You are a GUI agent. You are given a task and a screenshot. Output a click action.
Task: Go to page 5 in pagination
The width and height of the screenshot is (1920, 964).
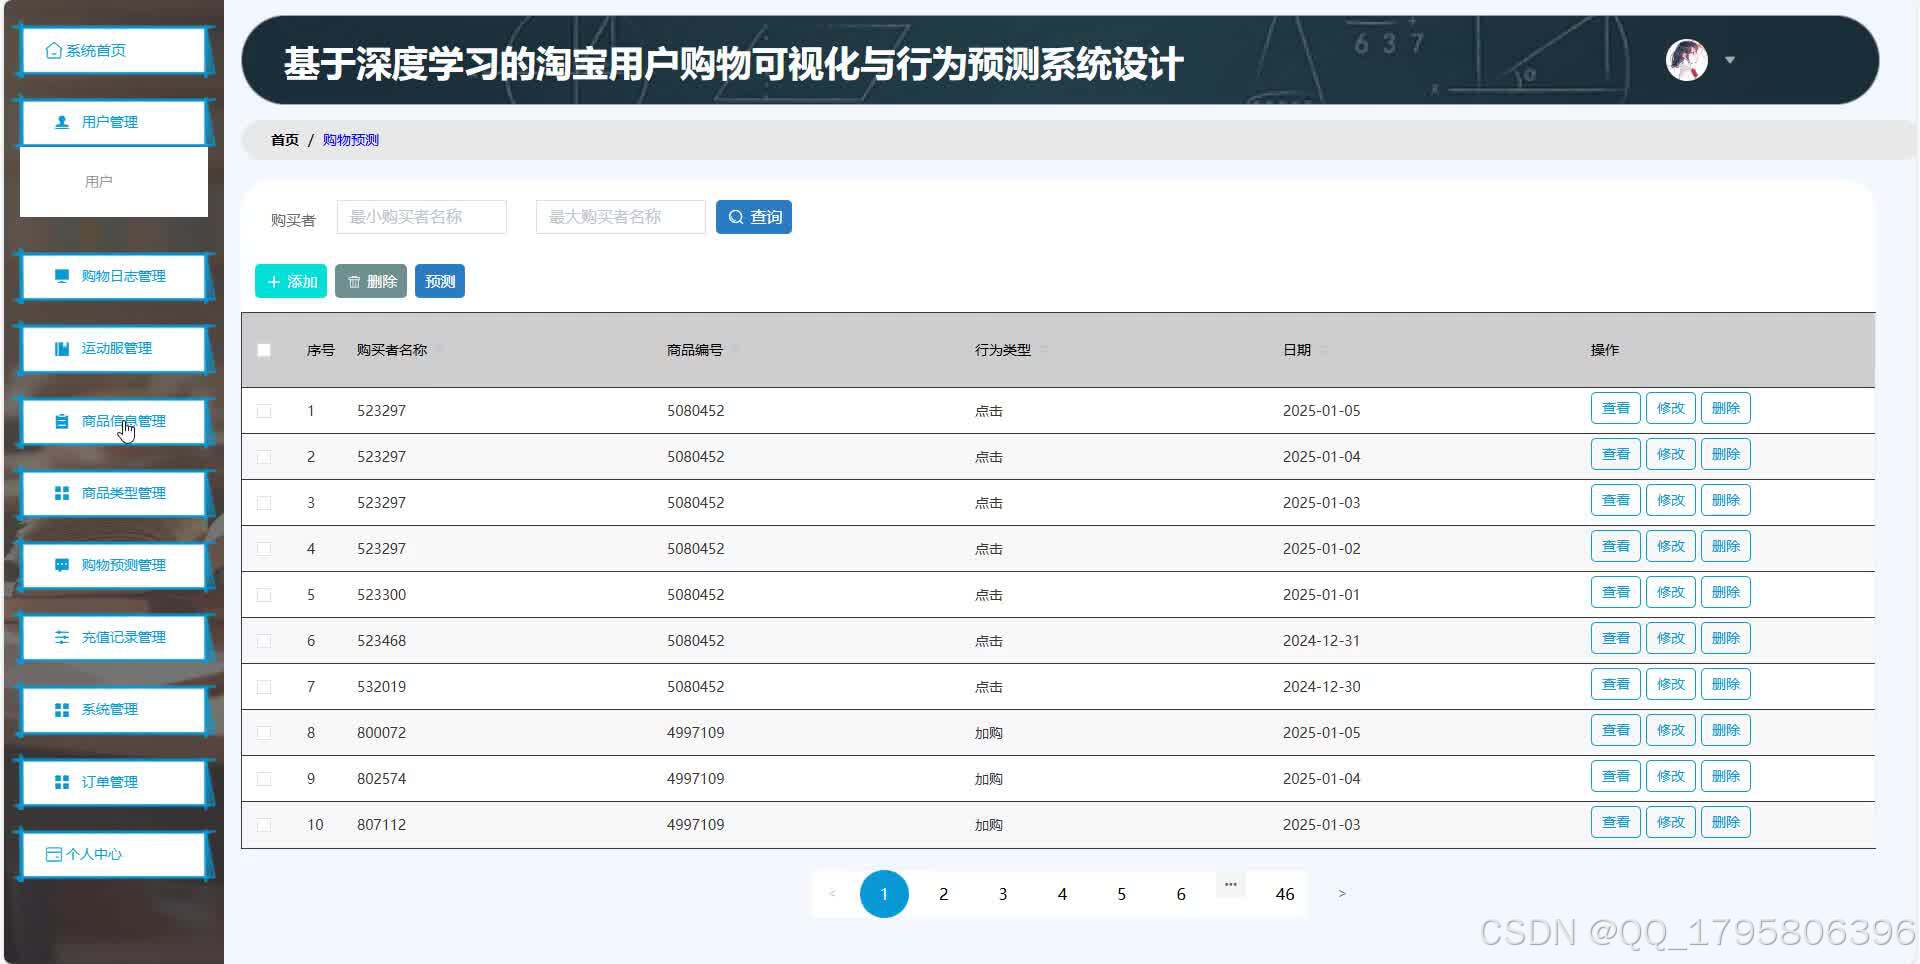pyautogui.click(x=1121, y=894)
